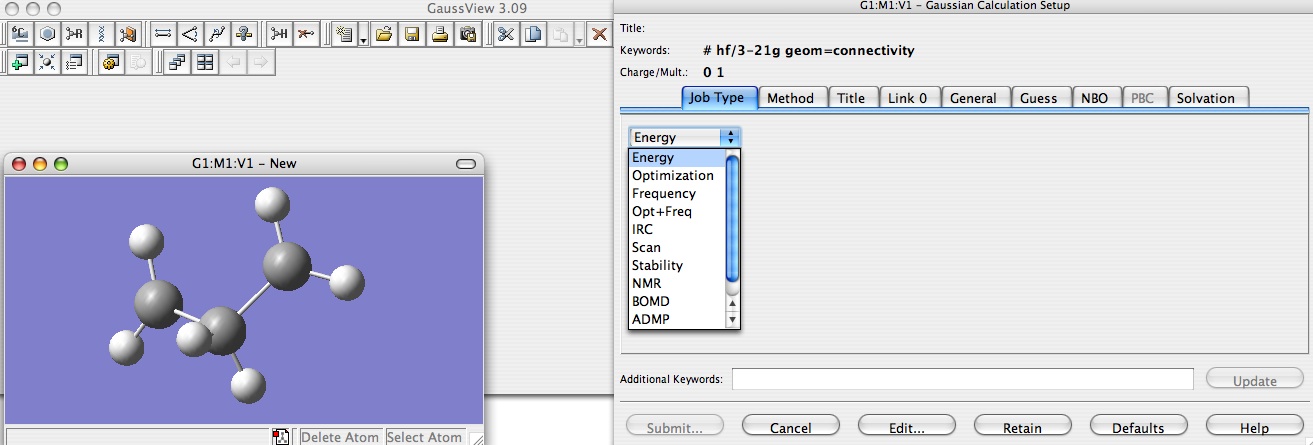The height and width of the screenshot is (445, 1313).
Task: Open the Link 0 tab
Action: (x=910, y=97)
